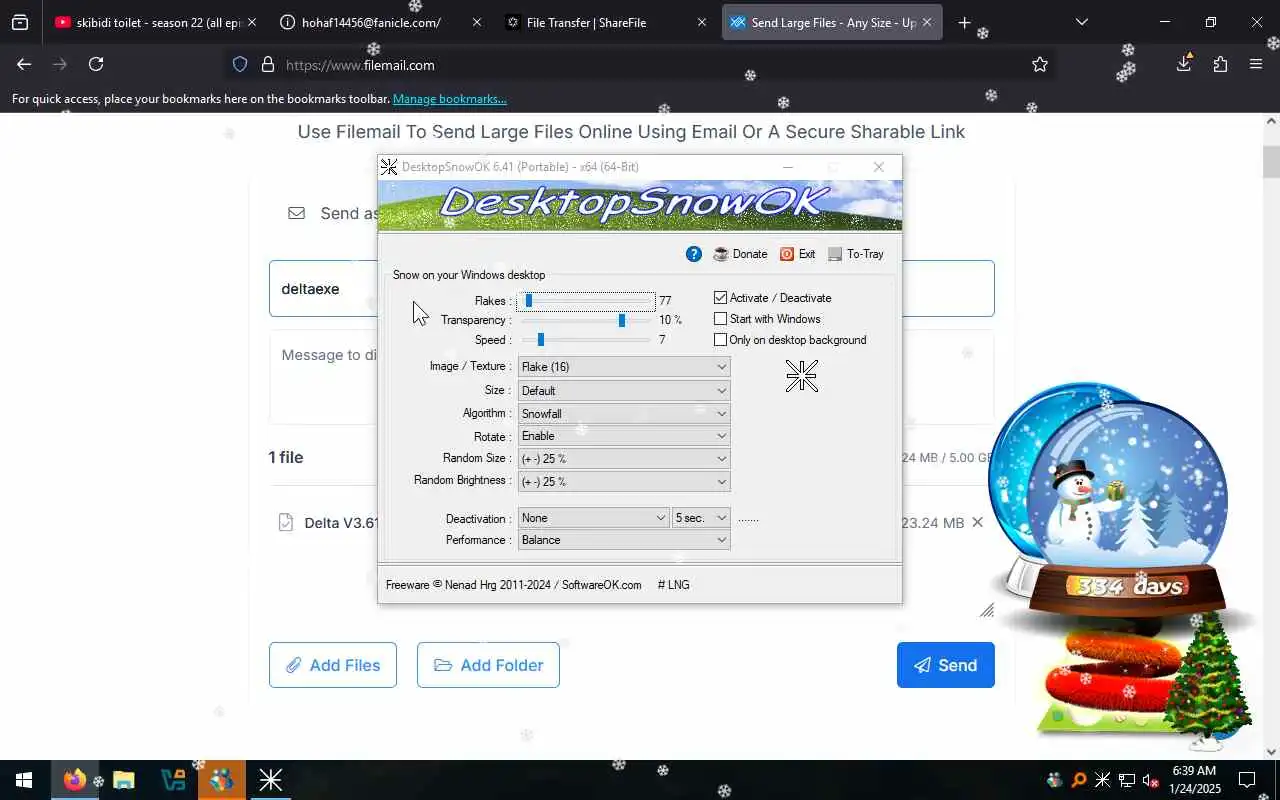The width and height of the screenshot is (1280, 800).
Task: List all tabs with the chevron button
Action: 1081,22
